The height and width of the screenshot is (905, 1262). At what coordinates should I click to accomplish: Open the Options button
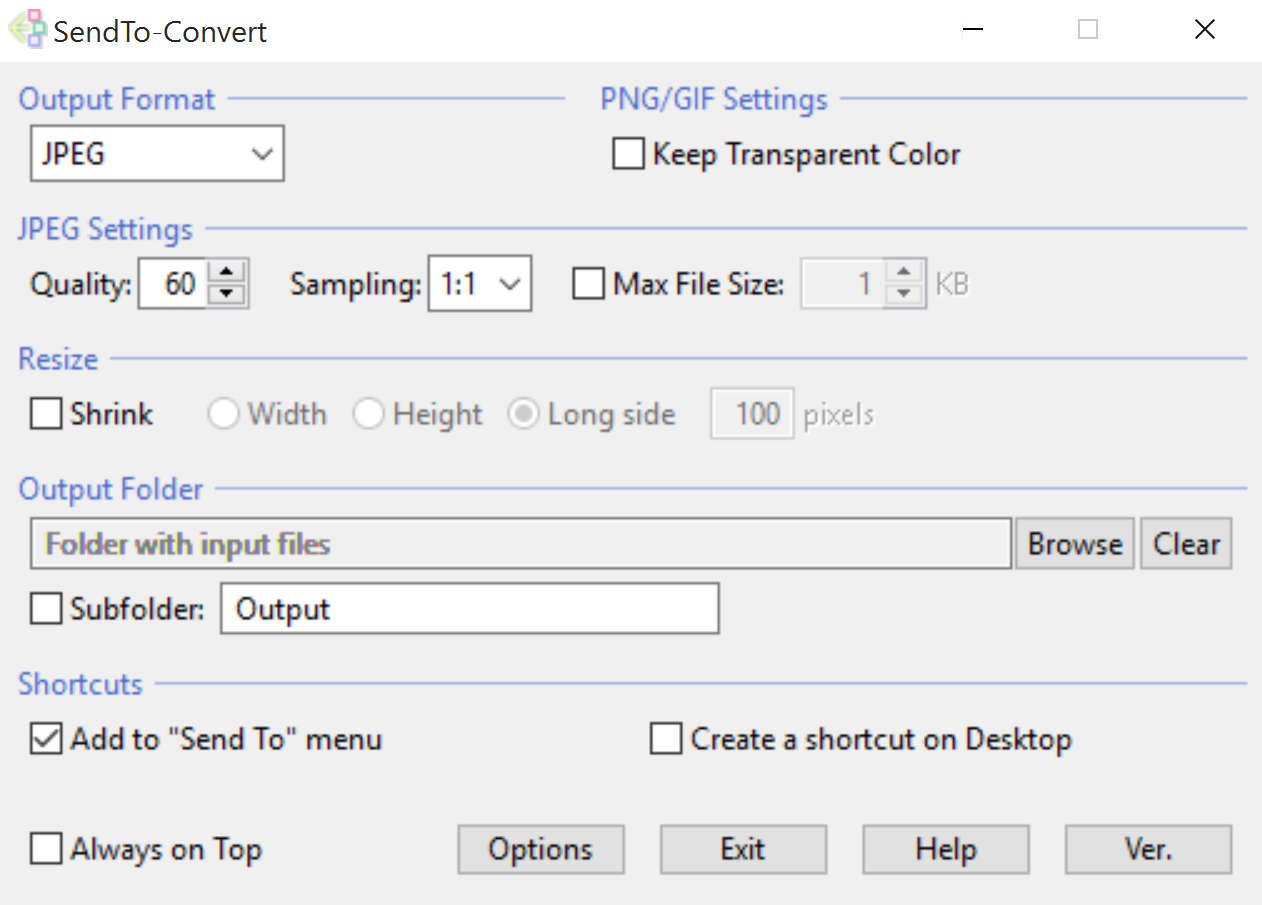point(540,849)
